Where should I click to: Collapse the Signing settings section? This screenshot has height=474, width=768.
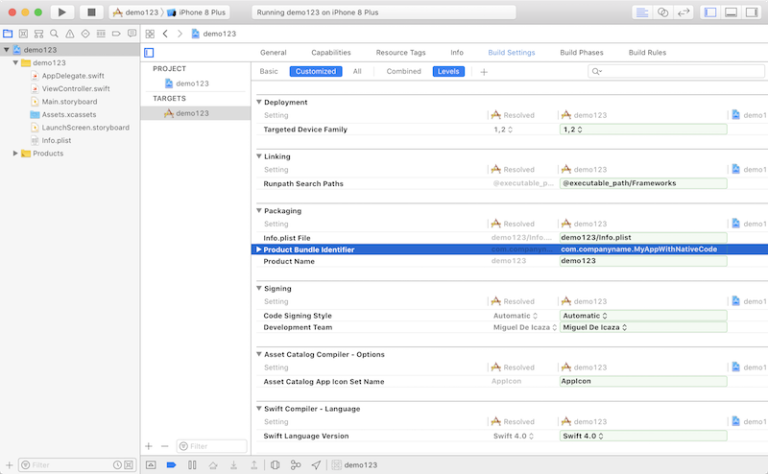point(259,288)
